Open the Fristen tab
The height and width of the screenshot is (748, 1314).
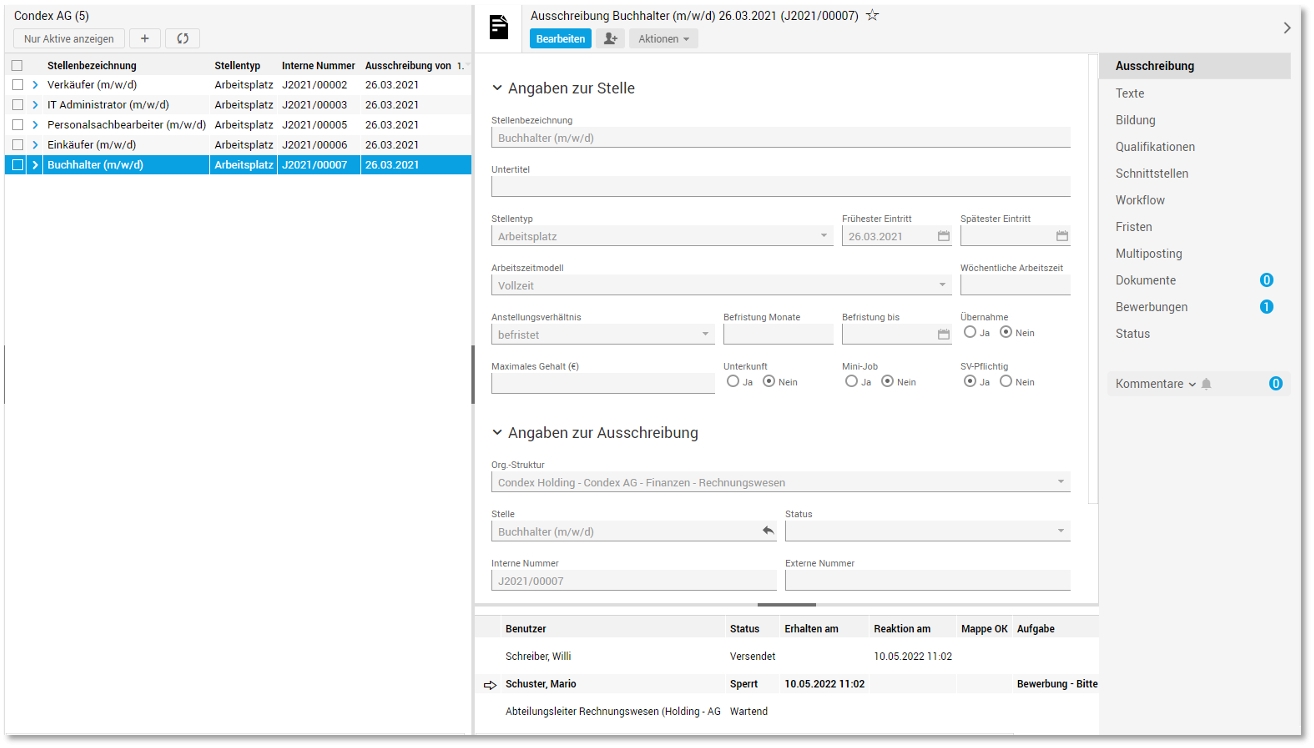coord(1134,227)
